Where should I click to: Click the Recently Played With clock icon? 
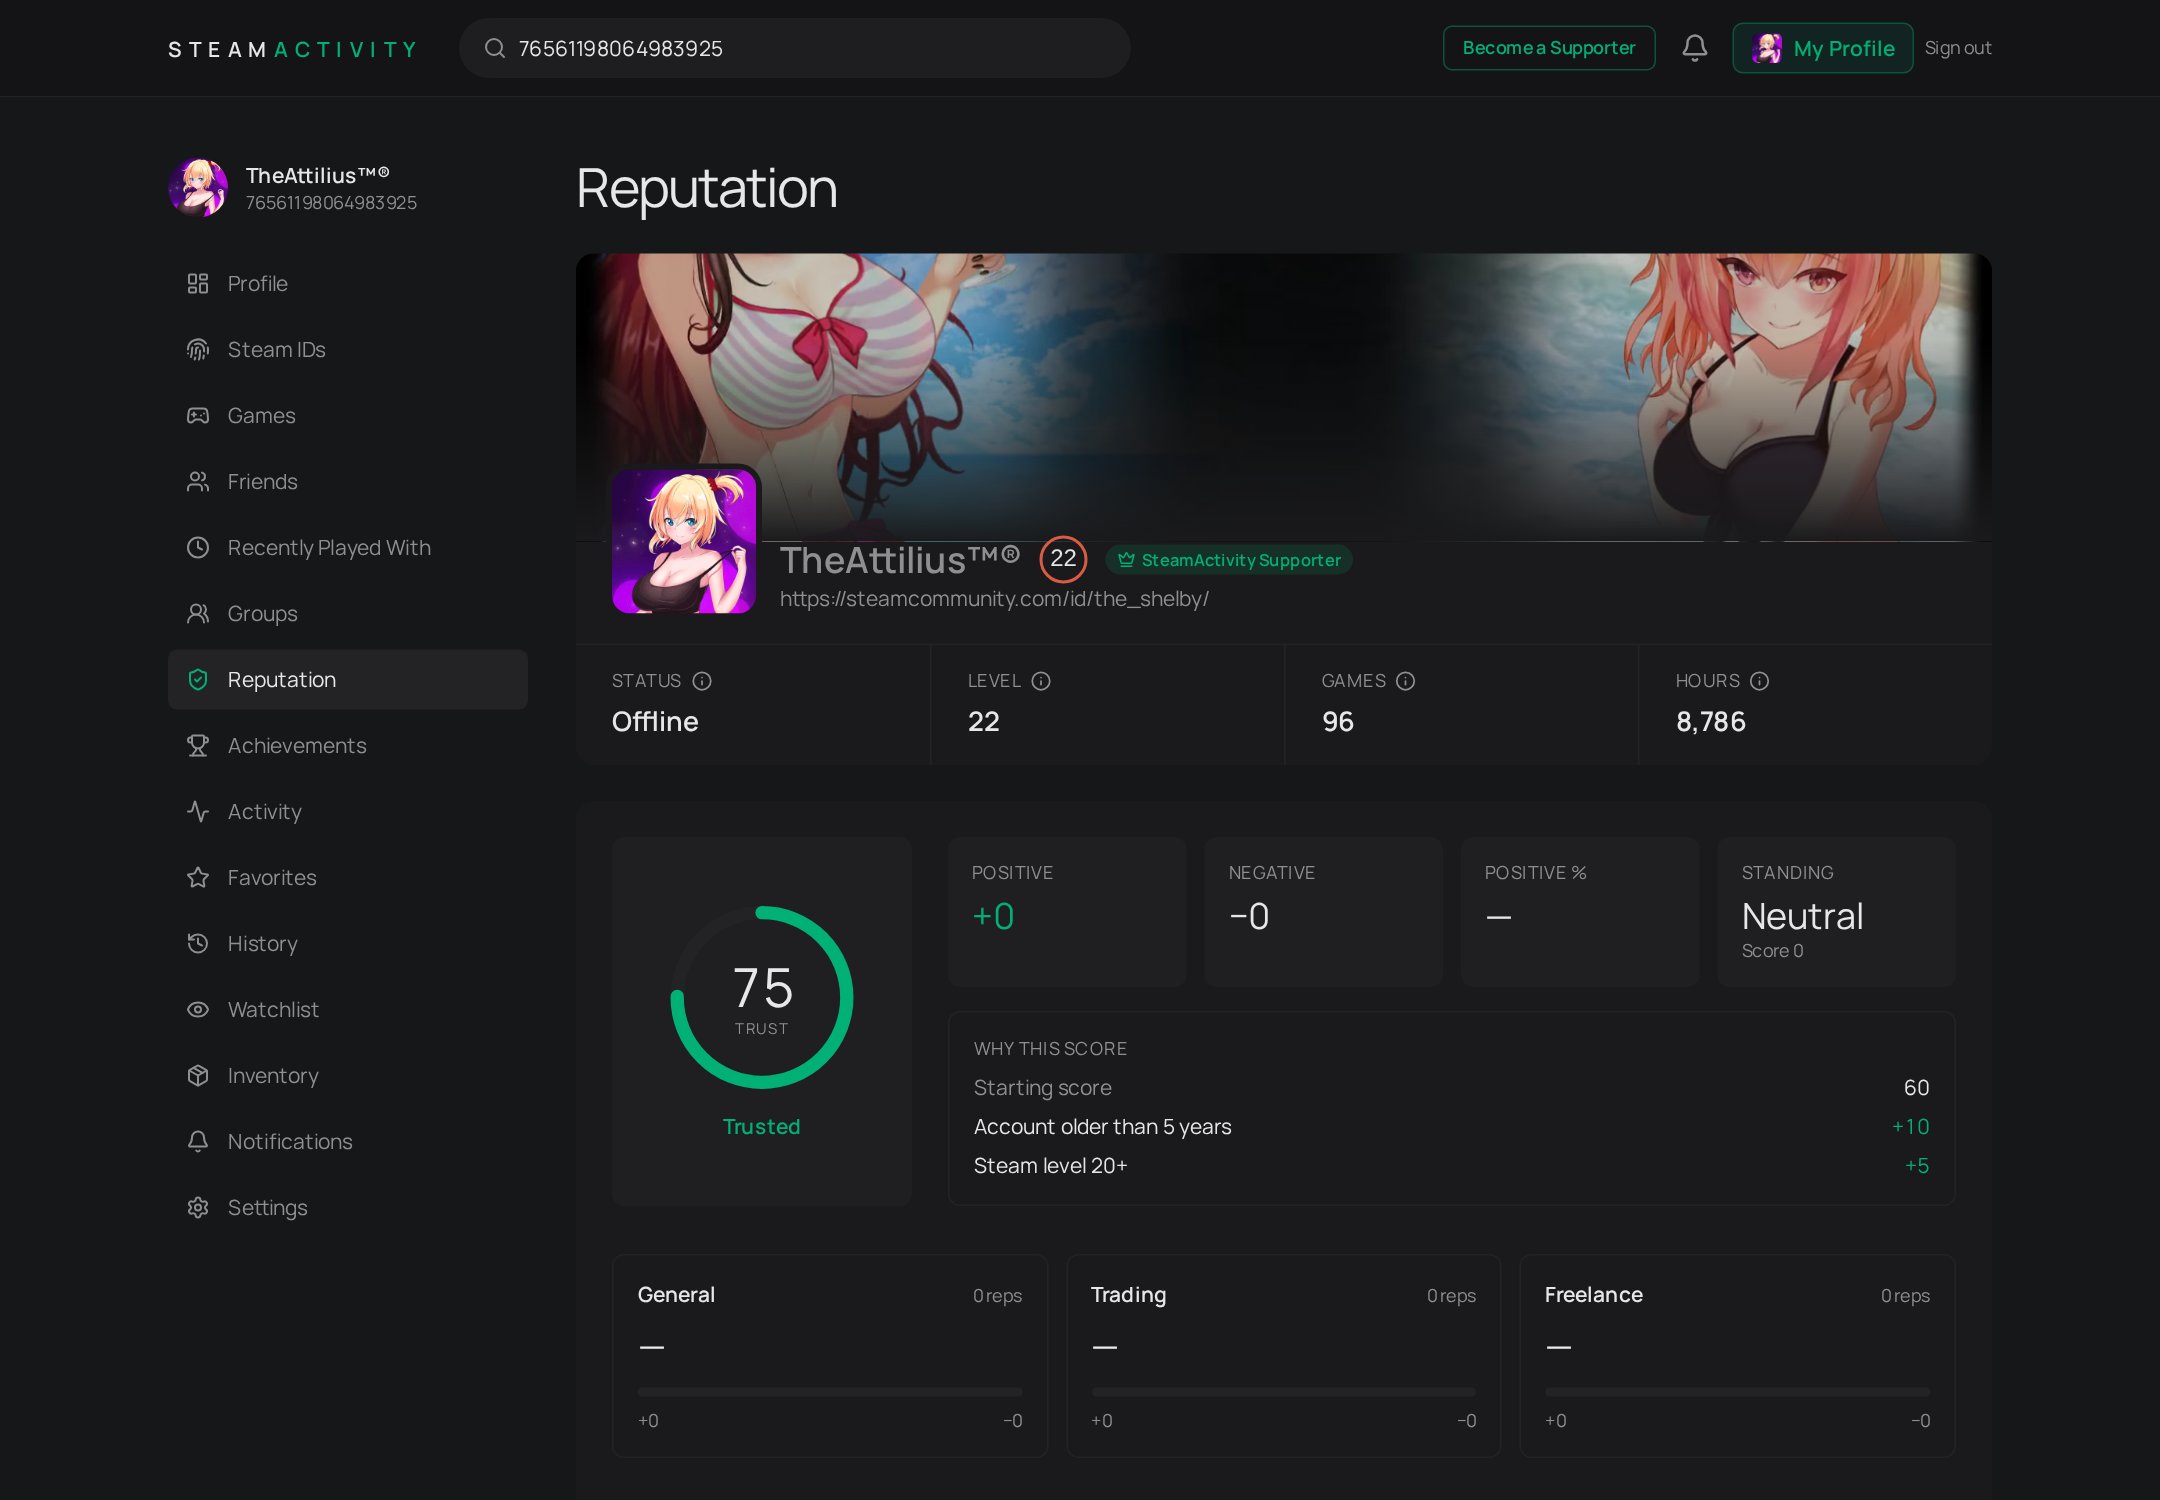coord(198,548)
